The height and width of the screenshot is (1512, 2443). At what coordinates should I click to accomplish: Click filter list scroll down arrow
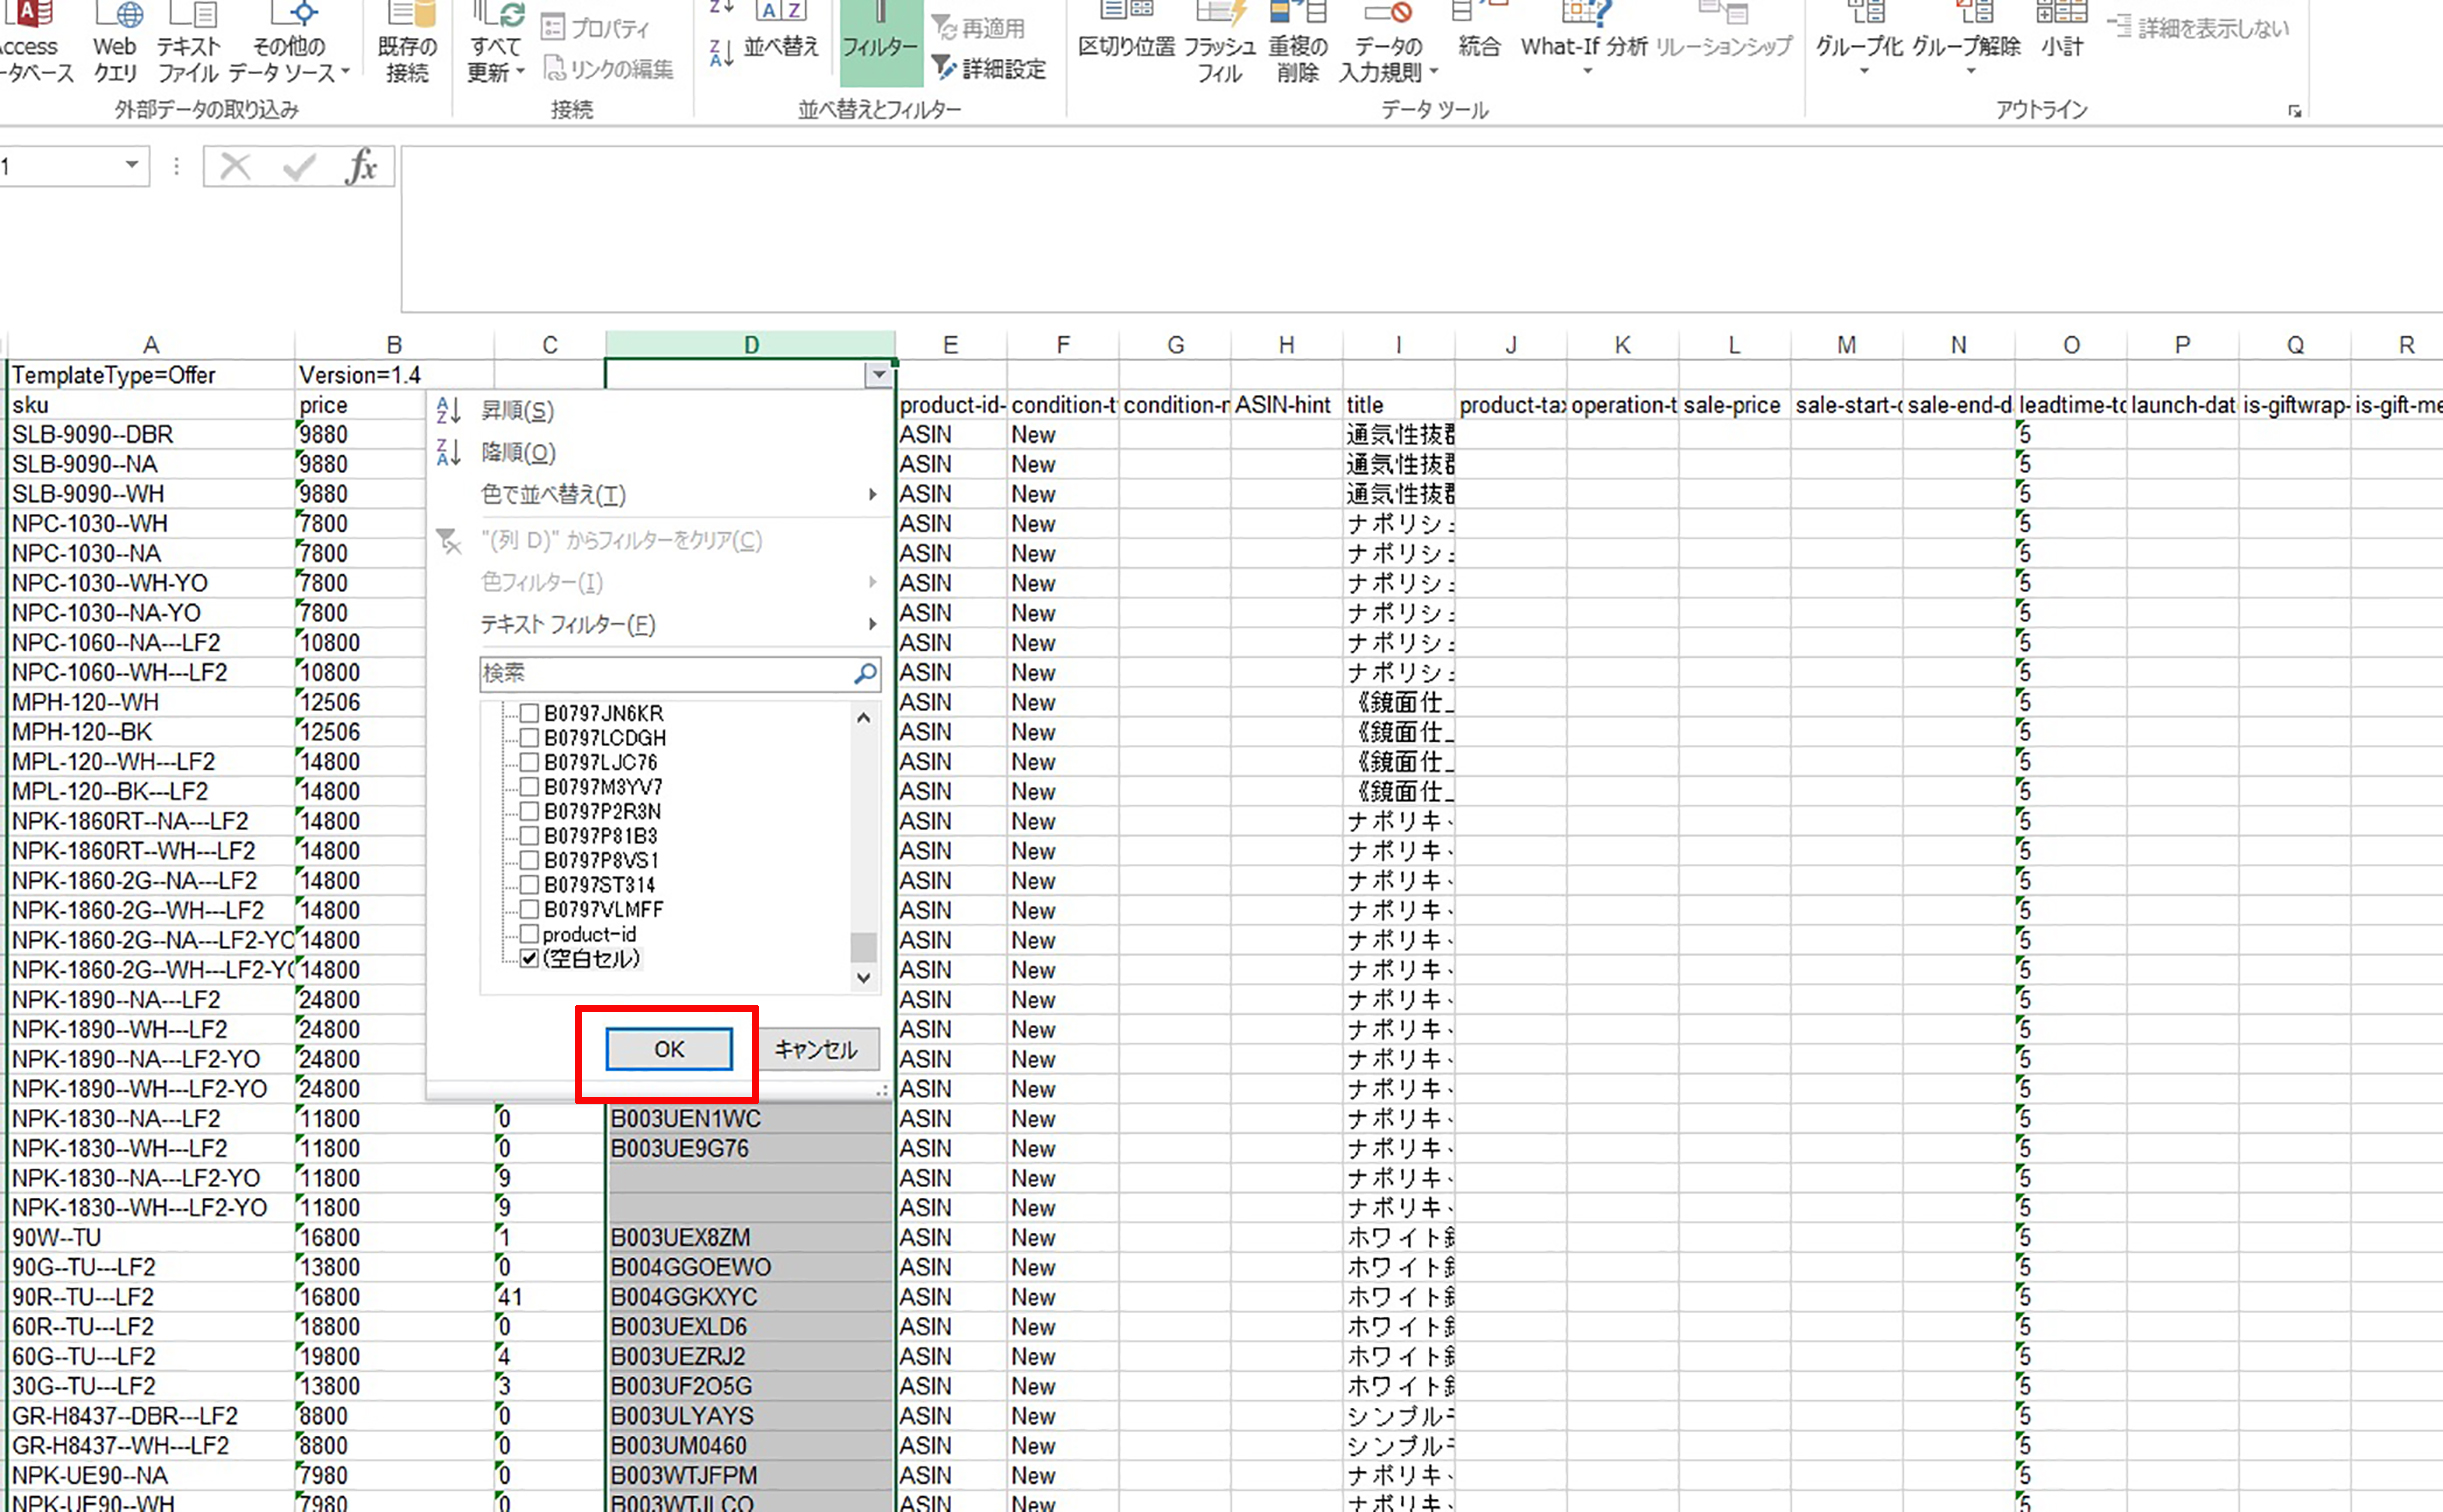point(864,977)
